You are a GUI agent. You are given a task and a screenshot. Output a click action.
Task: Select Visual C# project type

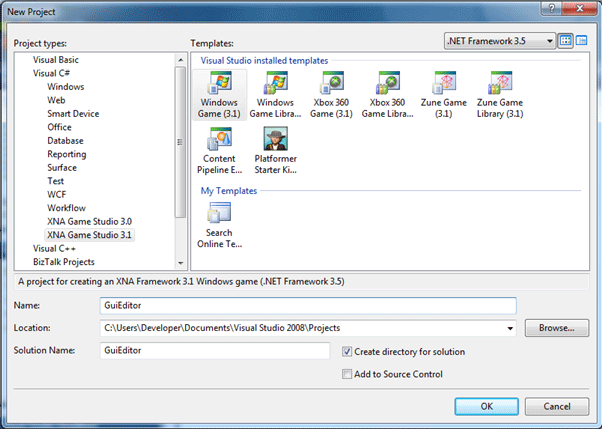point(51,73)
